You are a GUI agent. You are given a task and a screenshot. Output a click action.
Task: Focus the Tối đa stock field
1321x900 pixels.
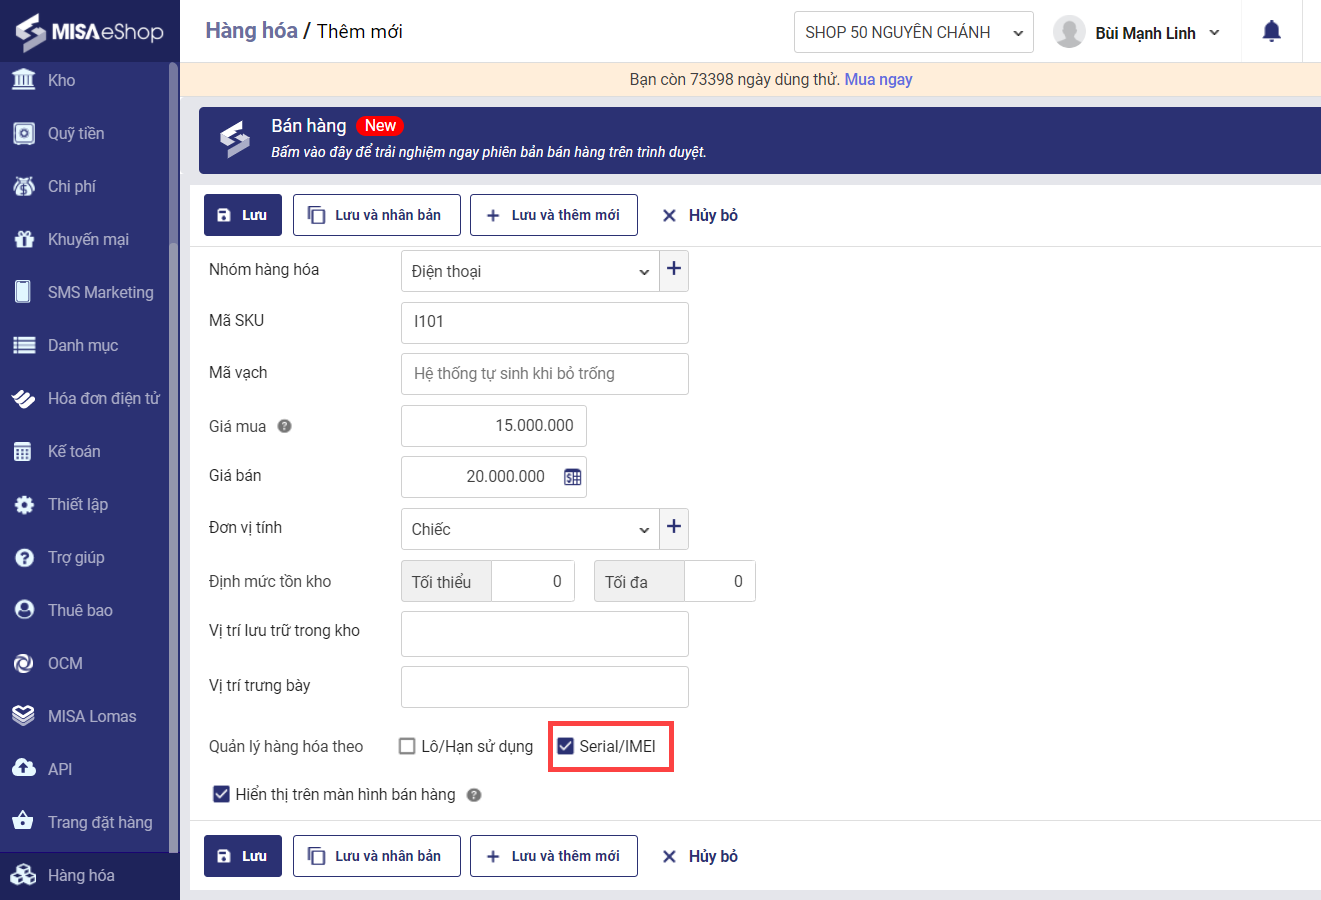coord(720,581)
